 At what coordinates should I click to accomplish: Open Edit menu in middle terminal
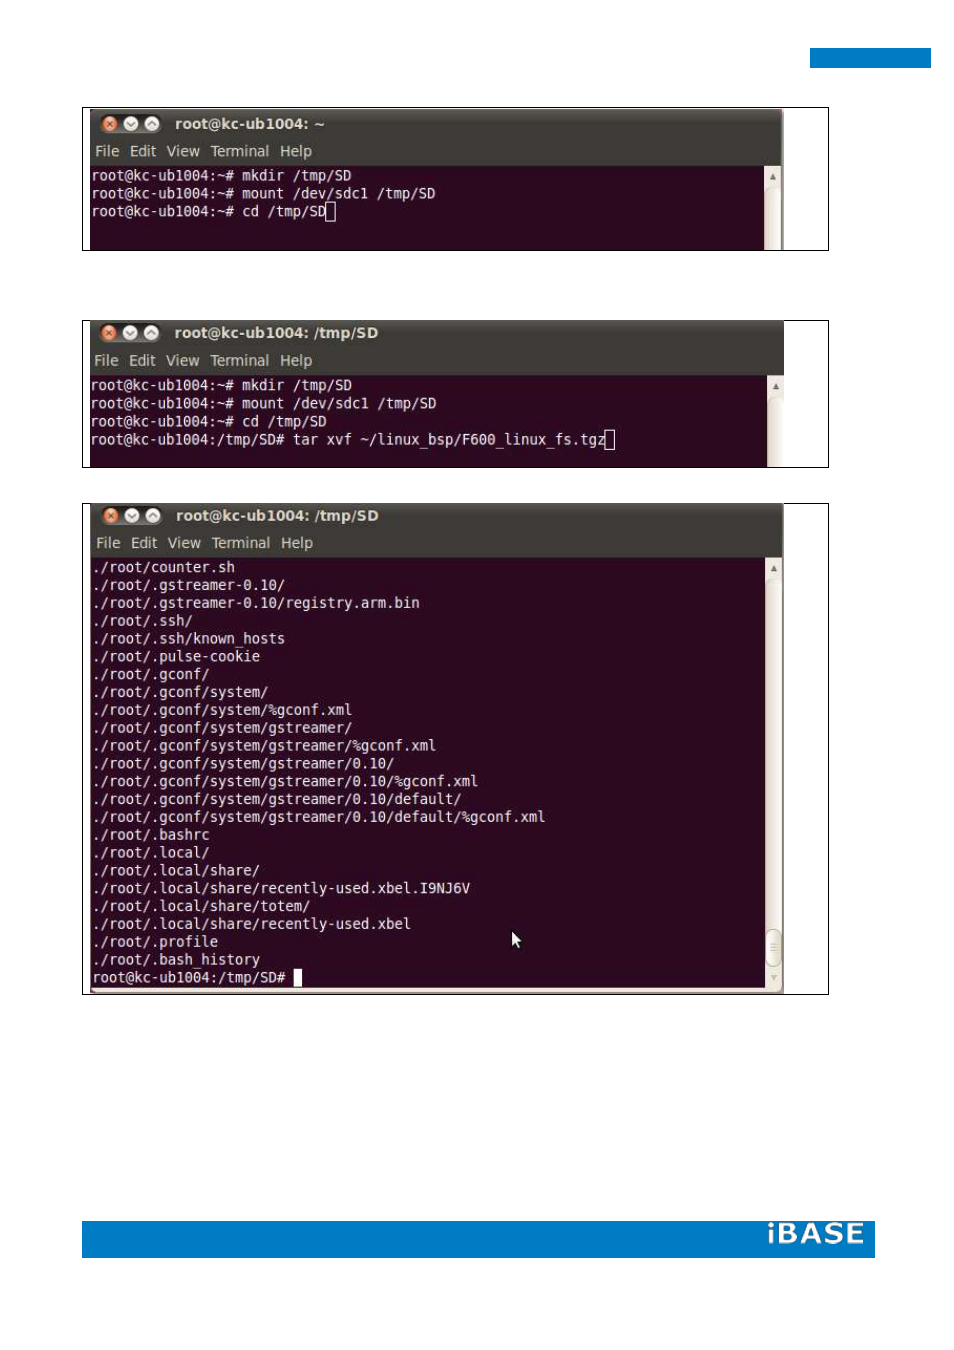(x=142, y=361)
